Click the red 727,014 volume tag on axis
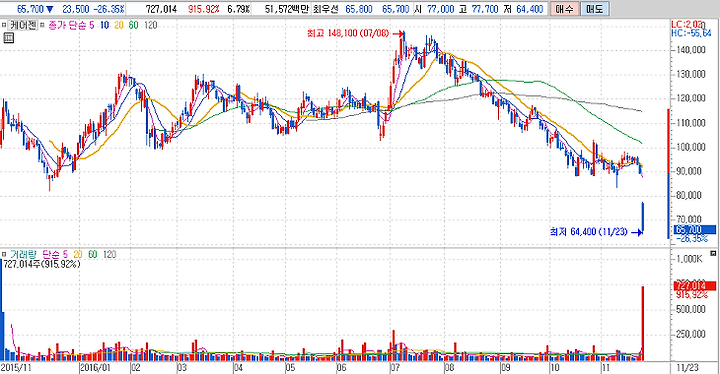Image resolution: width=720 pixels, height=374 pixels. 695,286
